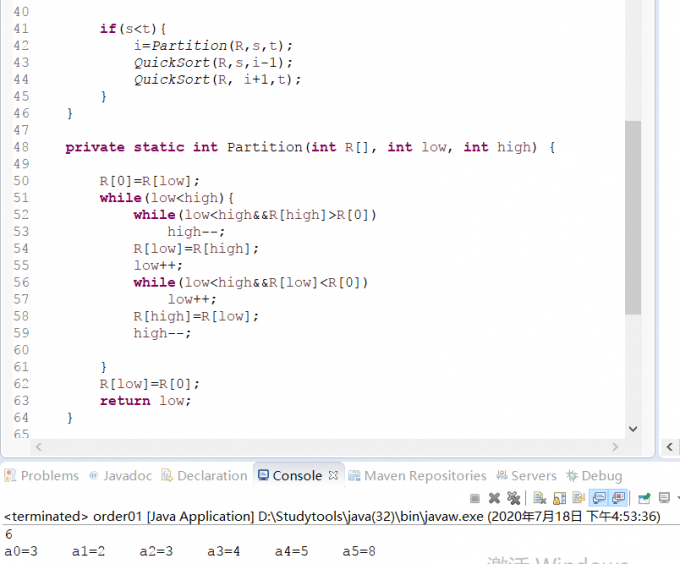Open the Declaration tab
The height and width of the screenshot is (564, 680).
[x=211, y=476]
